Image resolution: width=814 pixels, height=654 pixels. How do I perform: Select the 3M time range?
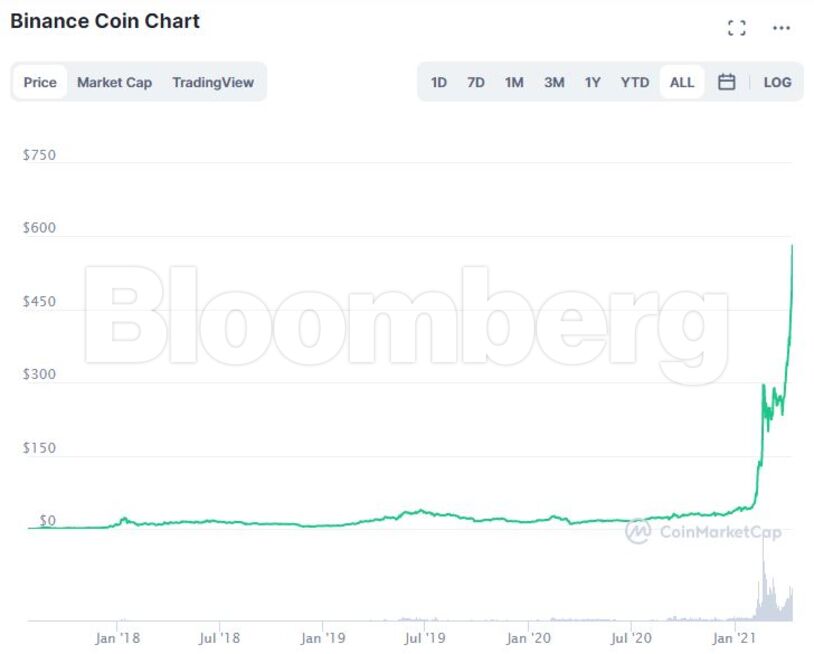554,82
